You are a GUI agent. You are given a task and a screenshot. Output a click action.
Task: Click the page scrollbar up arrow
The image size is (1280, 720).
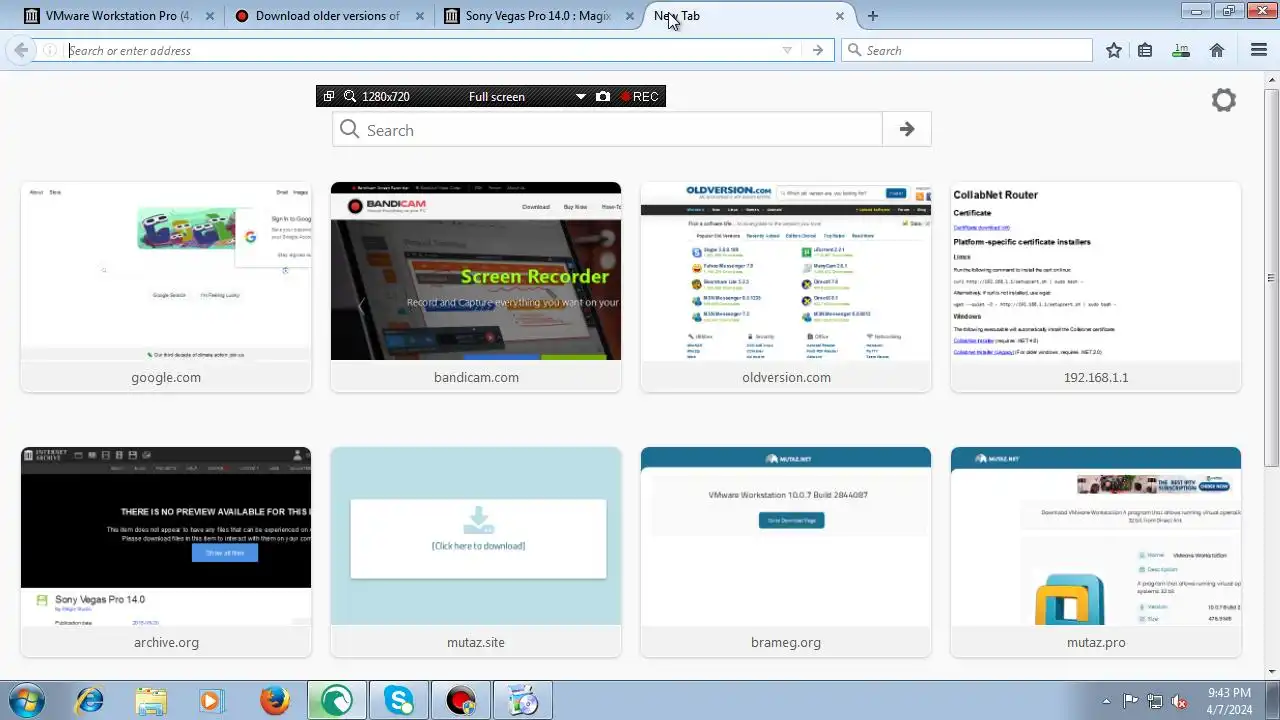[x=1272, y=79]
